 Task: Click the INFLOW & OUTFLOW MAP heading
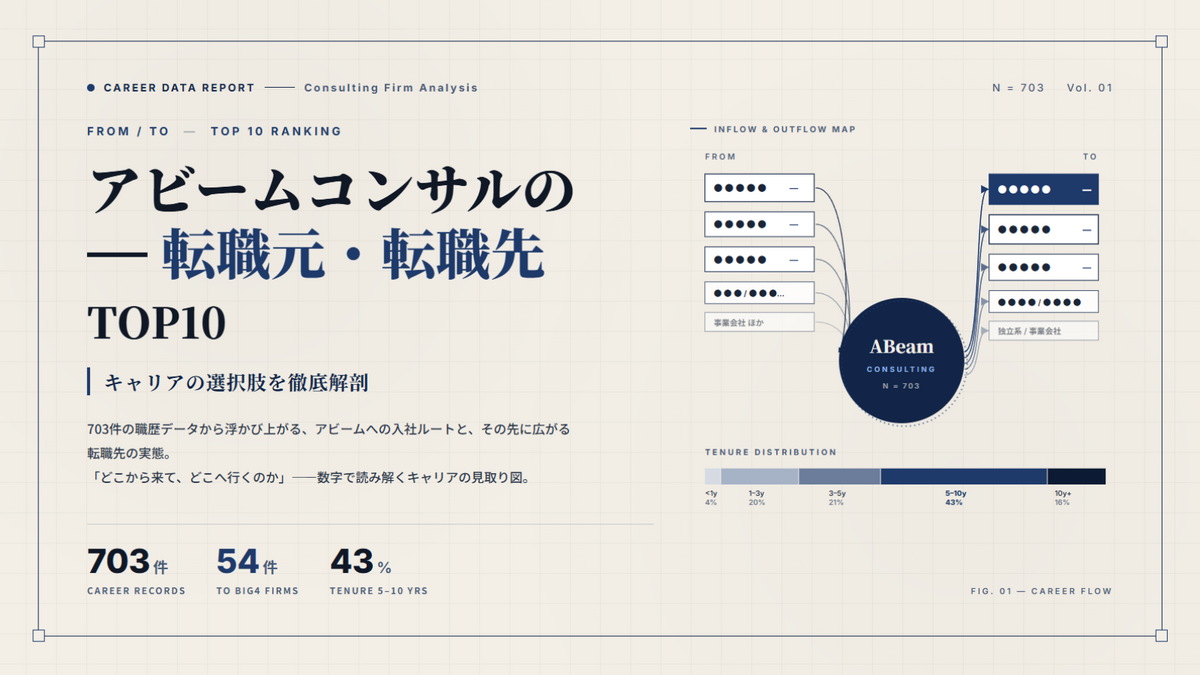pos(785,130)
